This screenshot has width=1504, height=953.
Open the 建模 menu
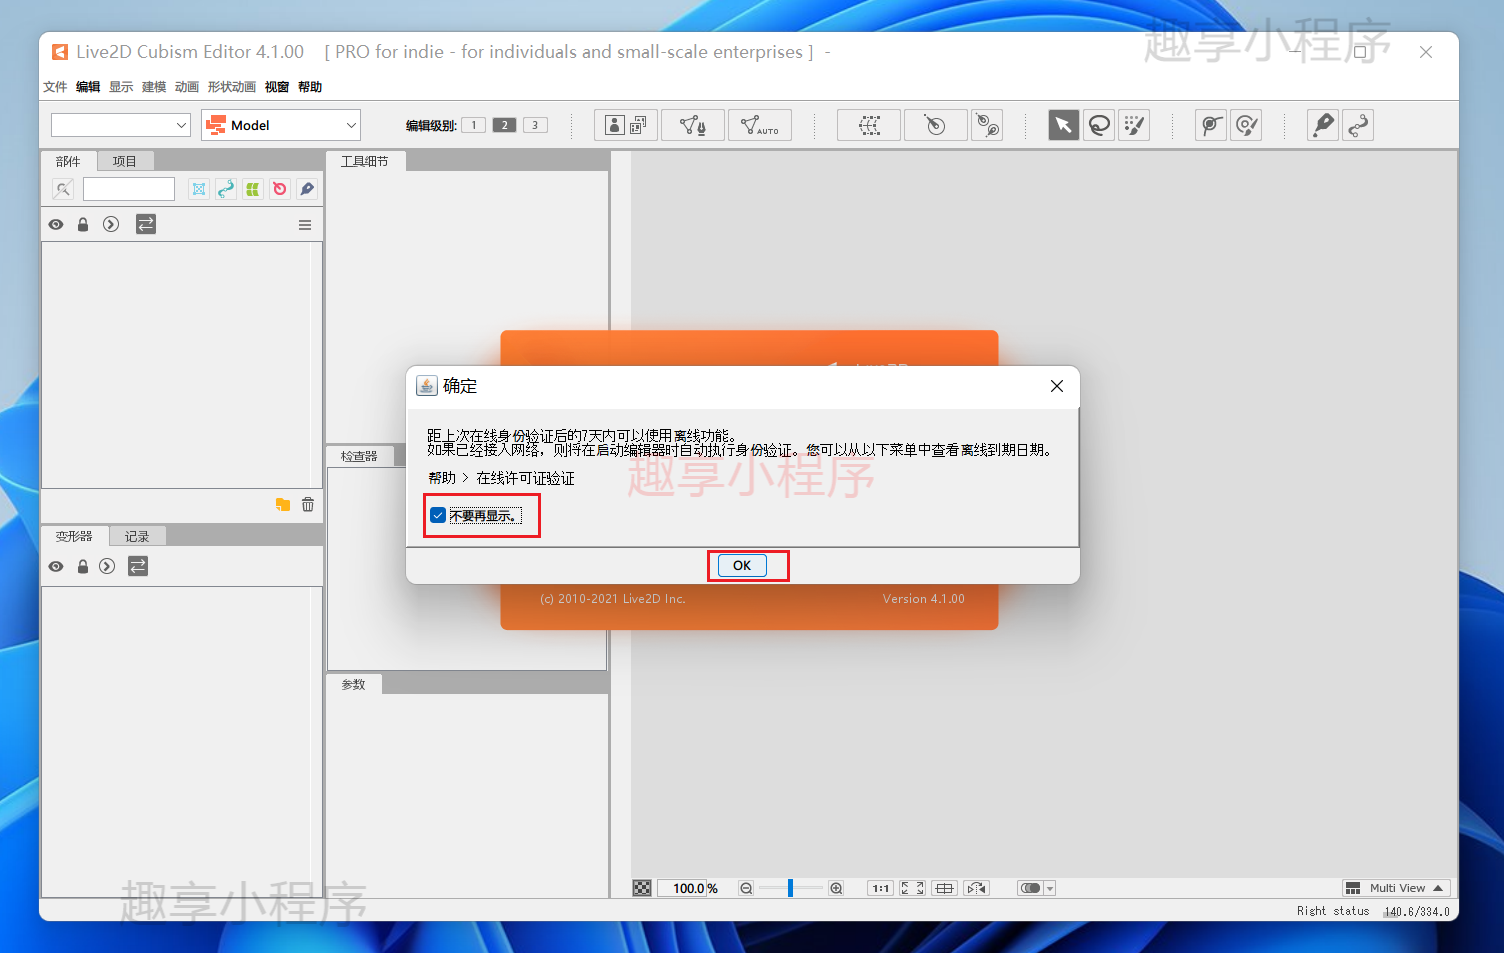pyautogui.click(x=154, y=87)
